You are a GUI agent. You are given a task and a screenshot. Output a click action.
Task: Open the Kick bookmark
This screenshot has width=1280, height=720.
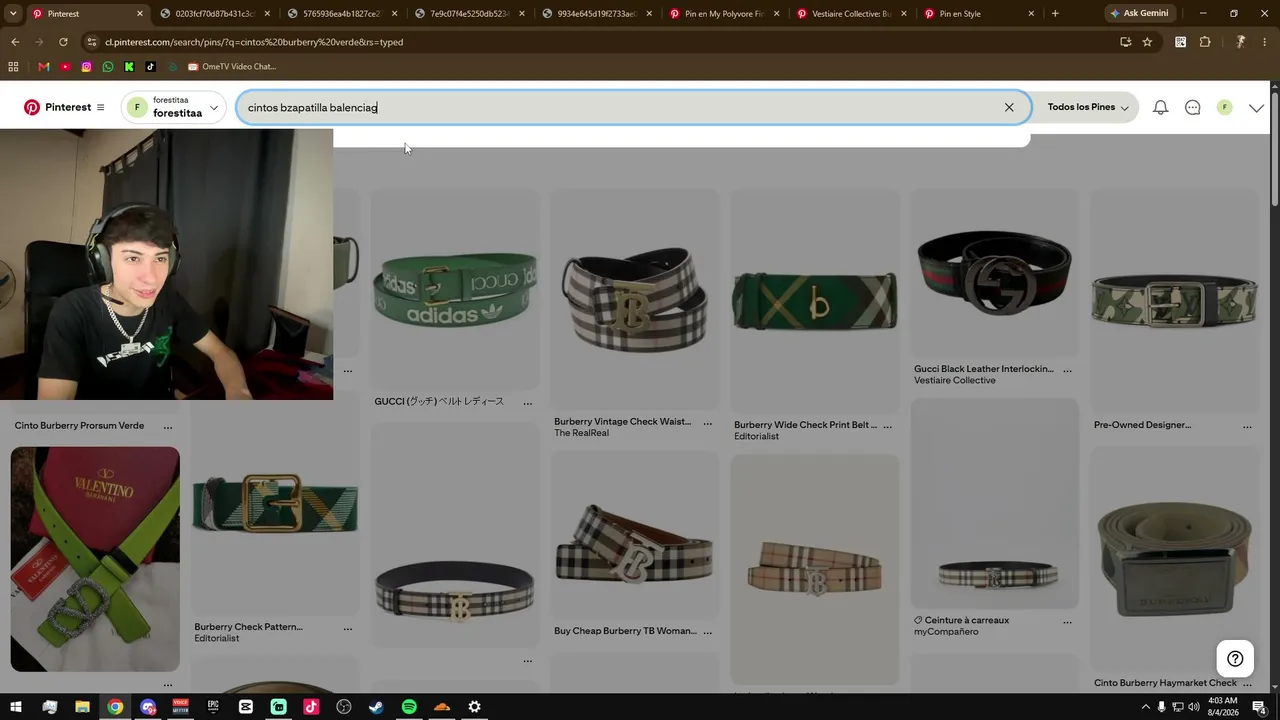129,67
